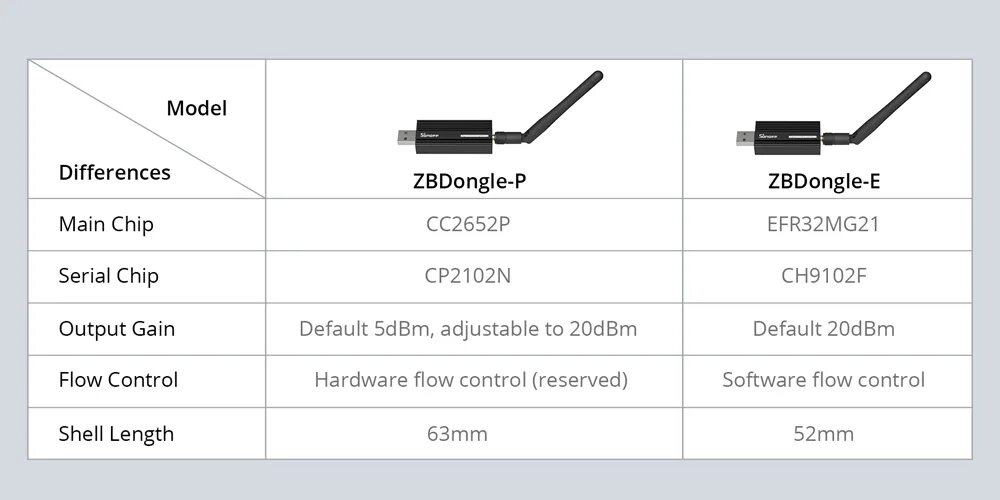This screenshot has height=500, width=1000.
Task: Select the ZBDongle-E model heading
Action: pos(824,182)
